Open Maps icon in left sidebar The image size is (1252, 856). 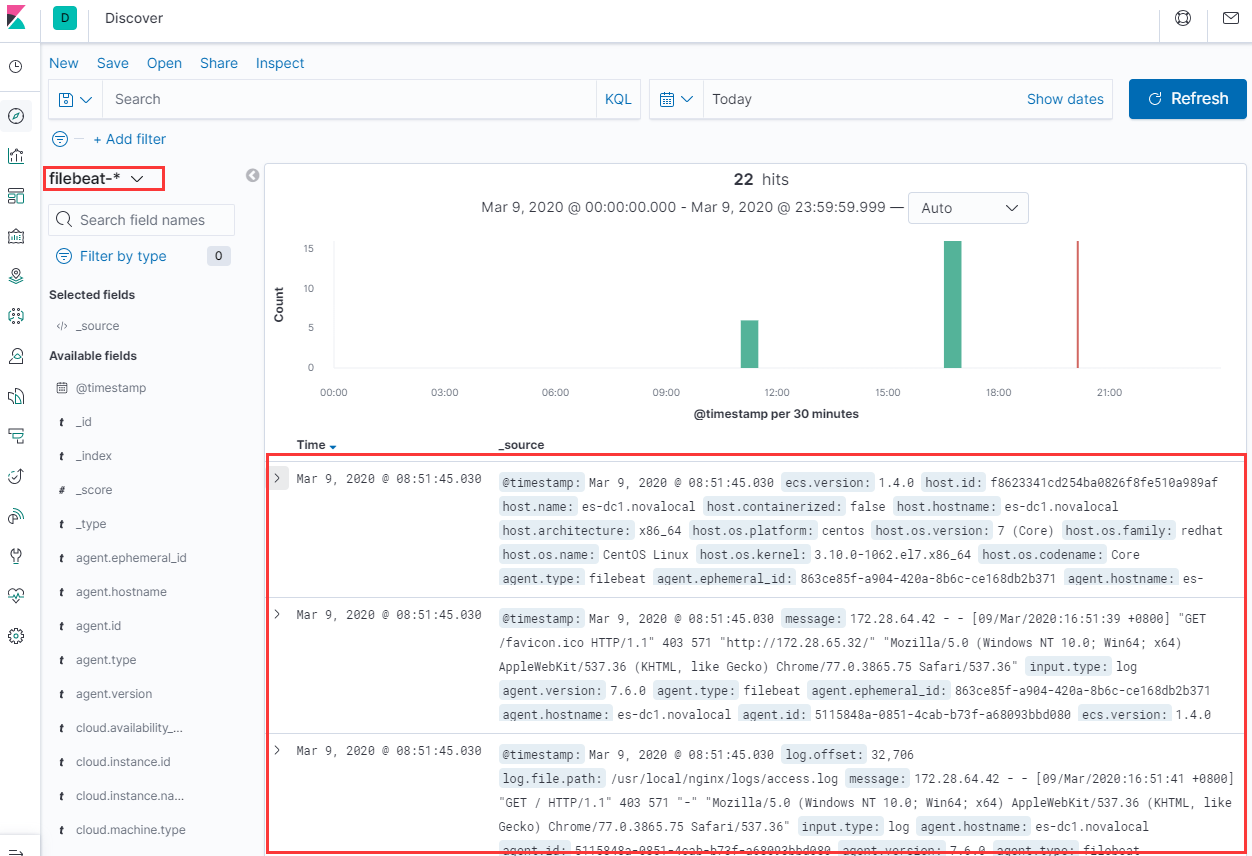(x=15, y=275)
